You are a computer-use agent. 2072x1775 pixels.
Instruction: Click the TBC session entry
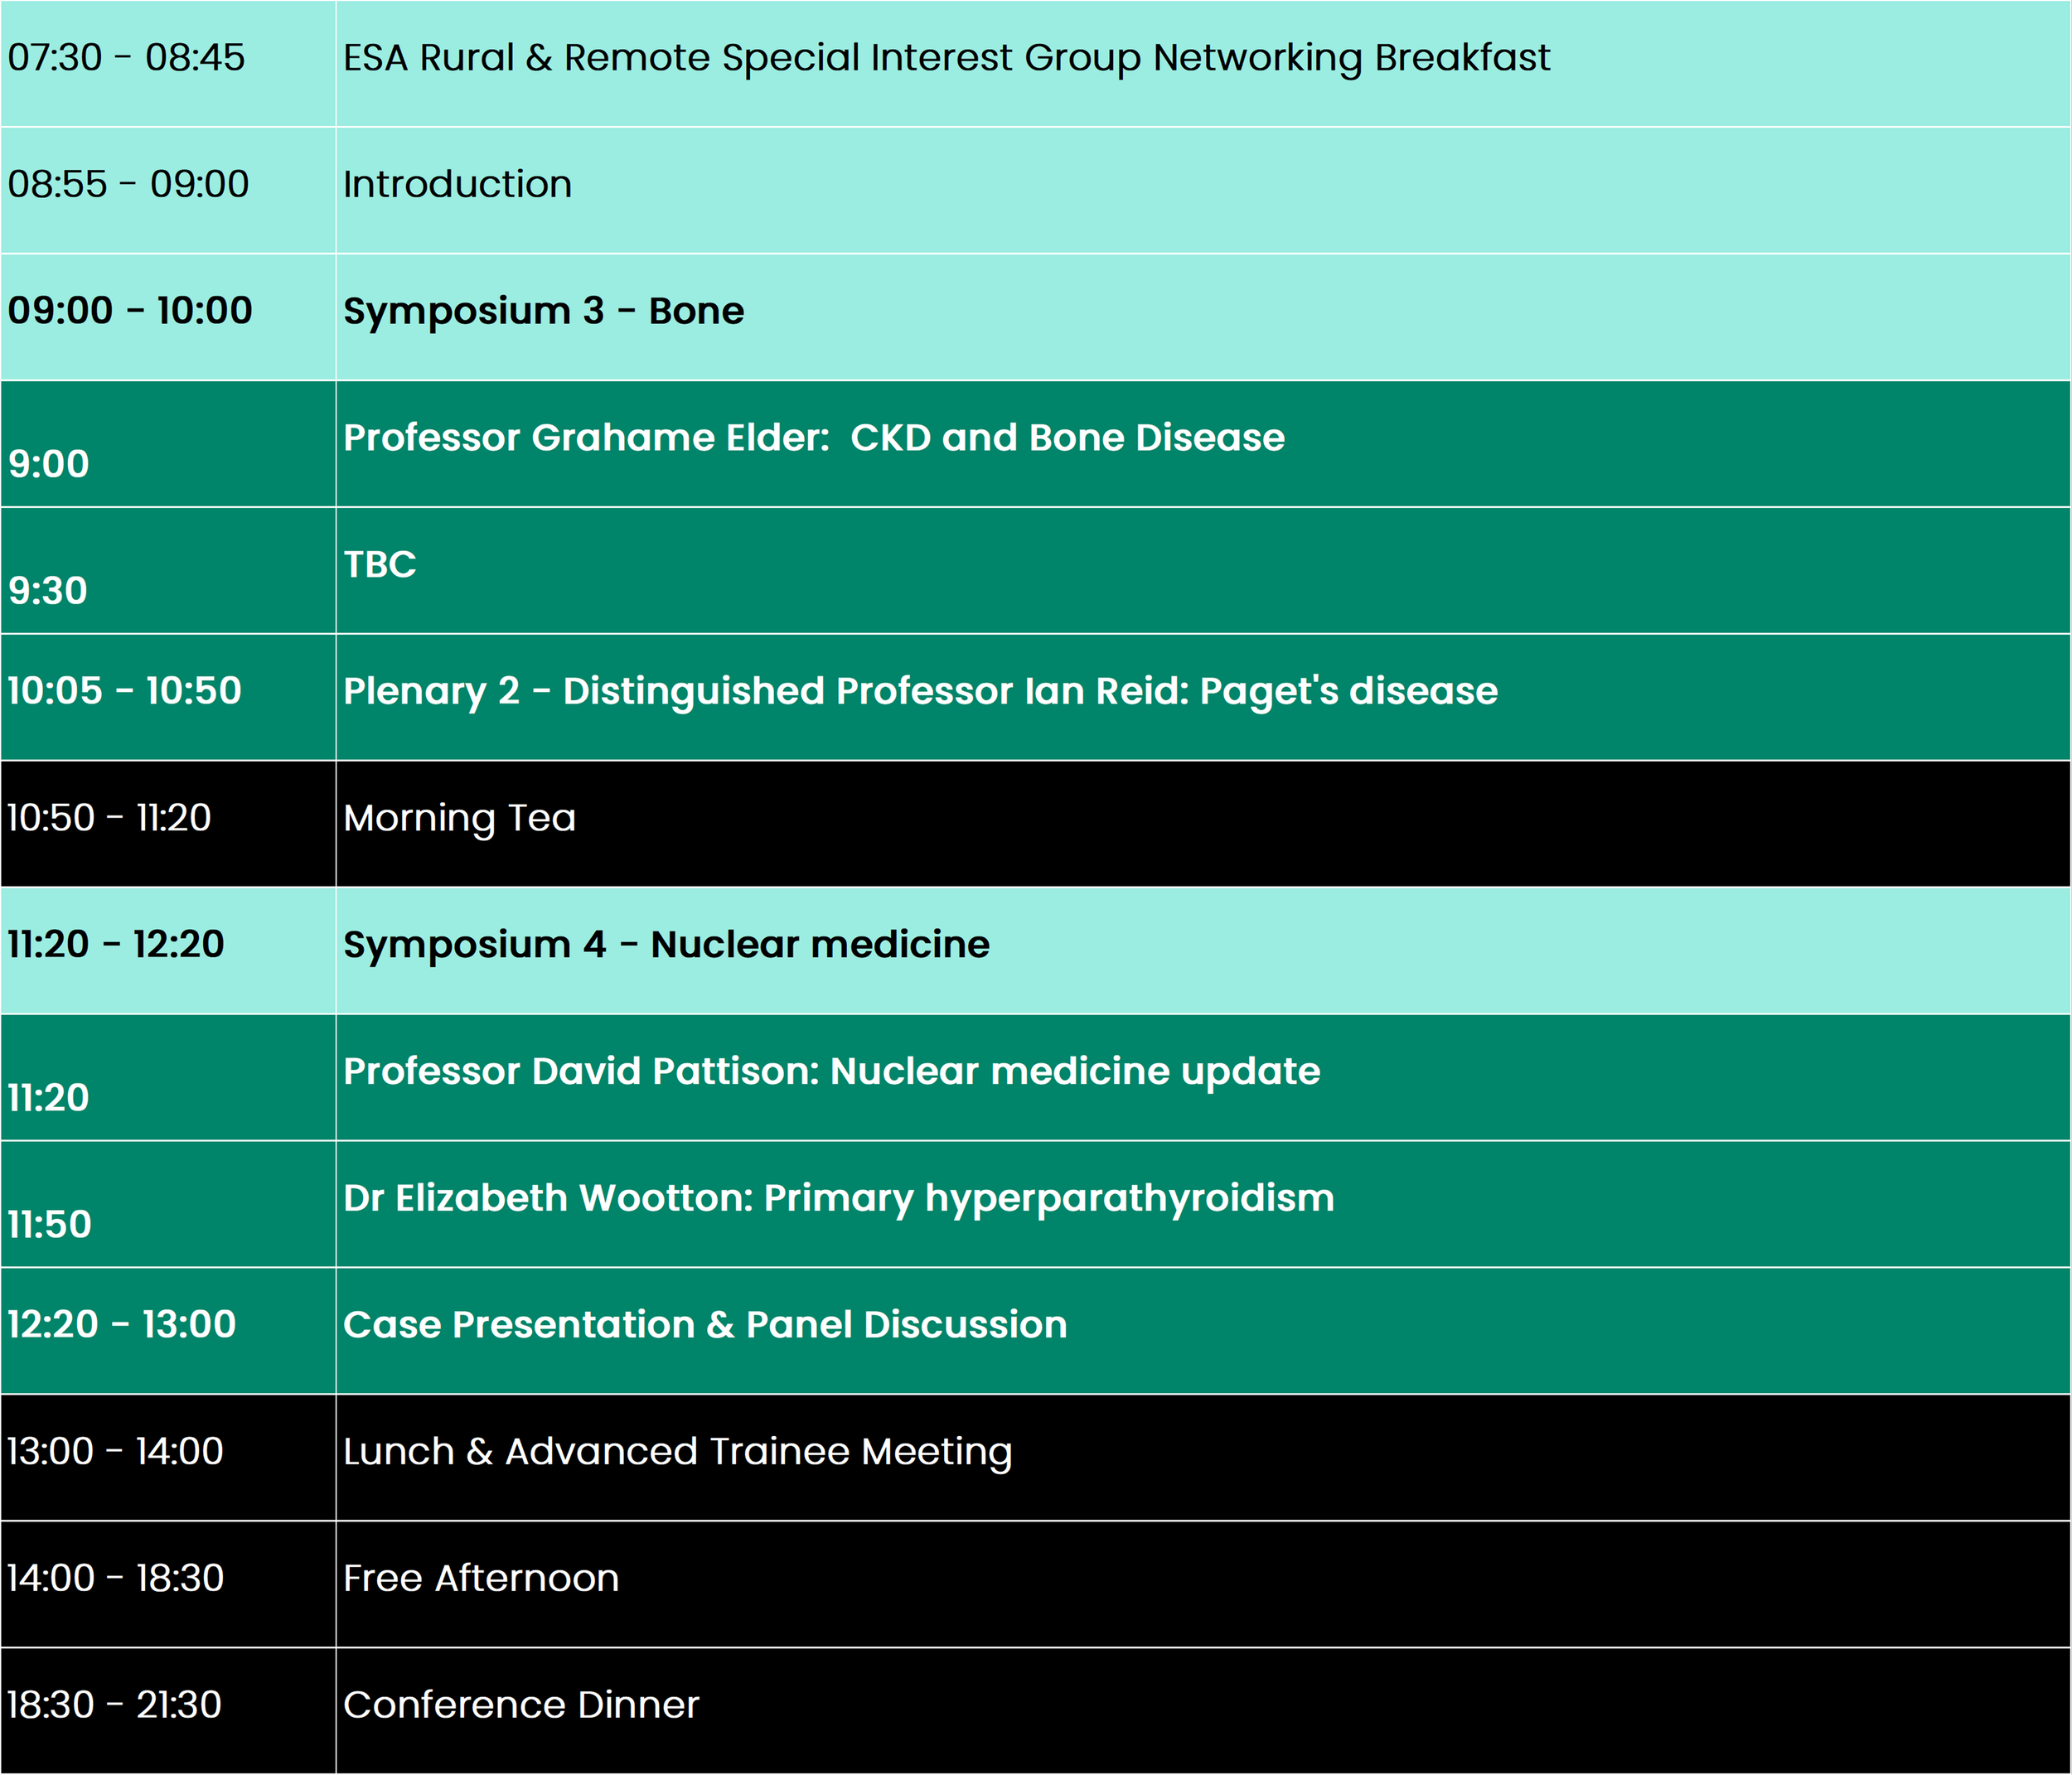click(379, 565)
